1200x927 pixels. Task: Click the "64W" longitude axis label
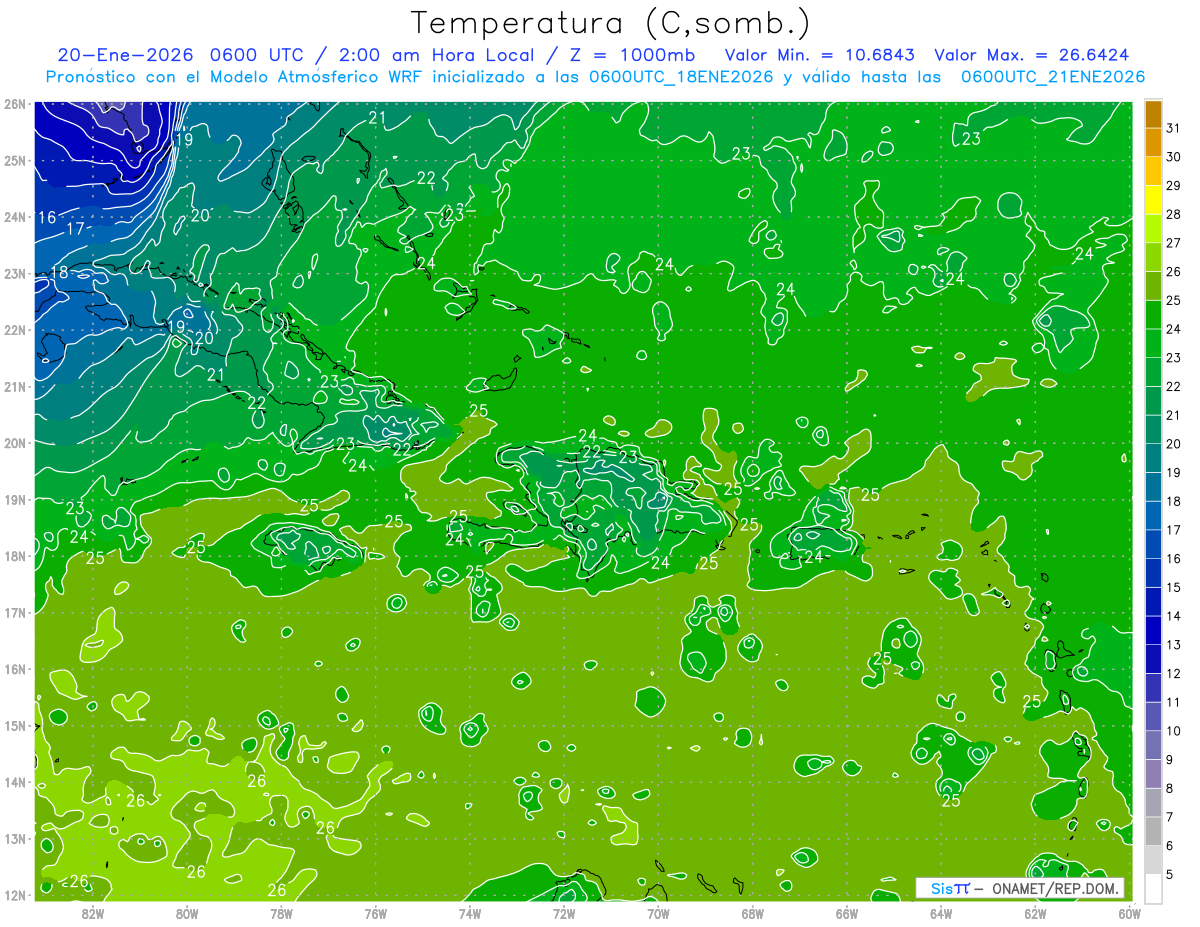click(941, 914)
